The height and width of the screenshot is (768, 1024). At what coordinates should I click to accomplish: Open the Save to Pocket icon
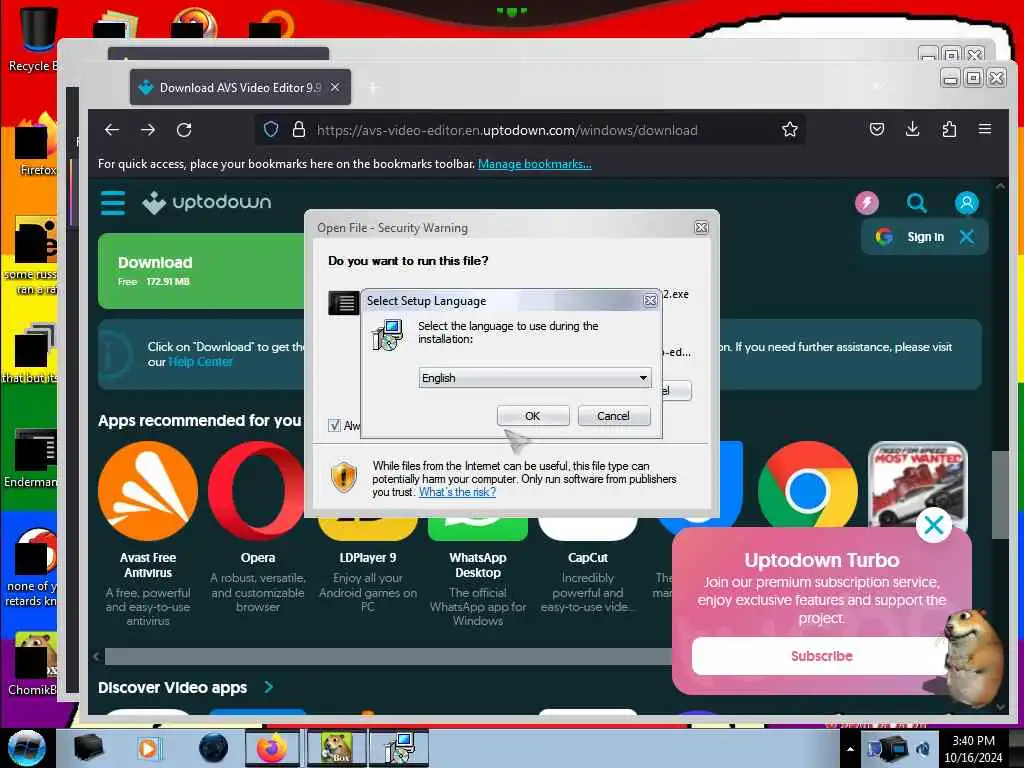point(876,129)
